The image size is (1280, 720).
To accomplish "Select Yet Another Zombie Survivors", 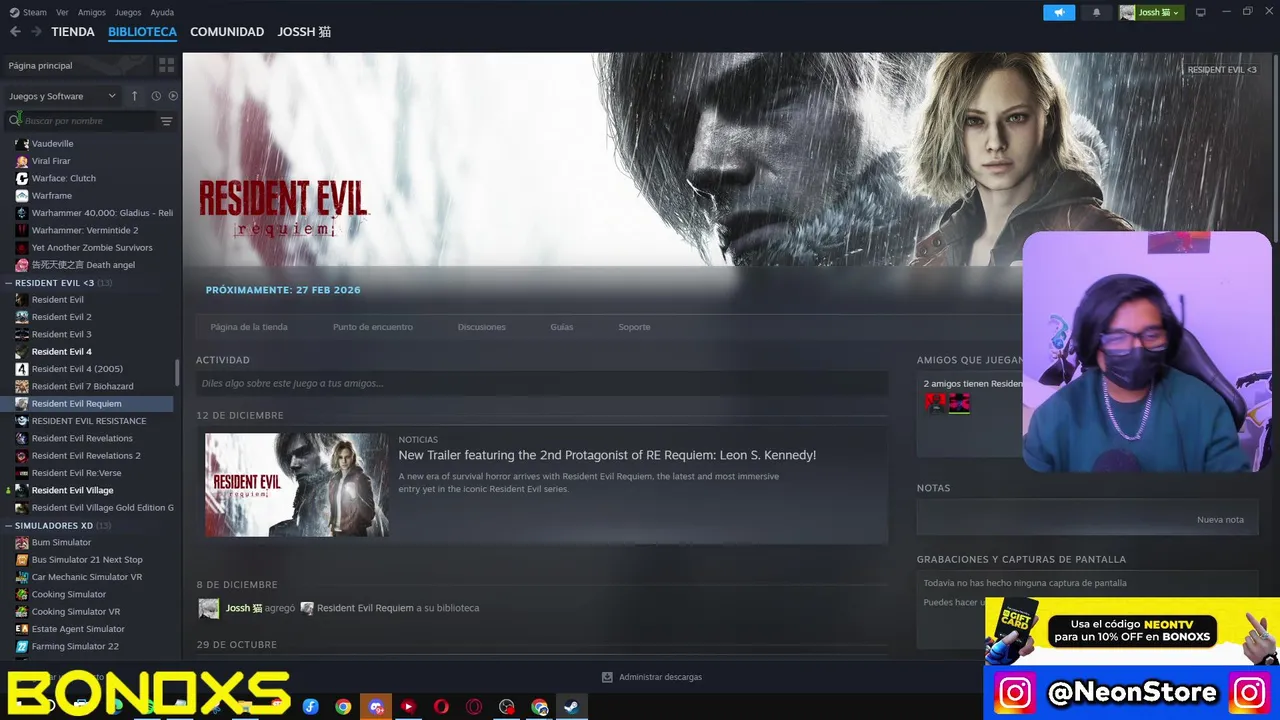I will (92, 247).
